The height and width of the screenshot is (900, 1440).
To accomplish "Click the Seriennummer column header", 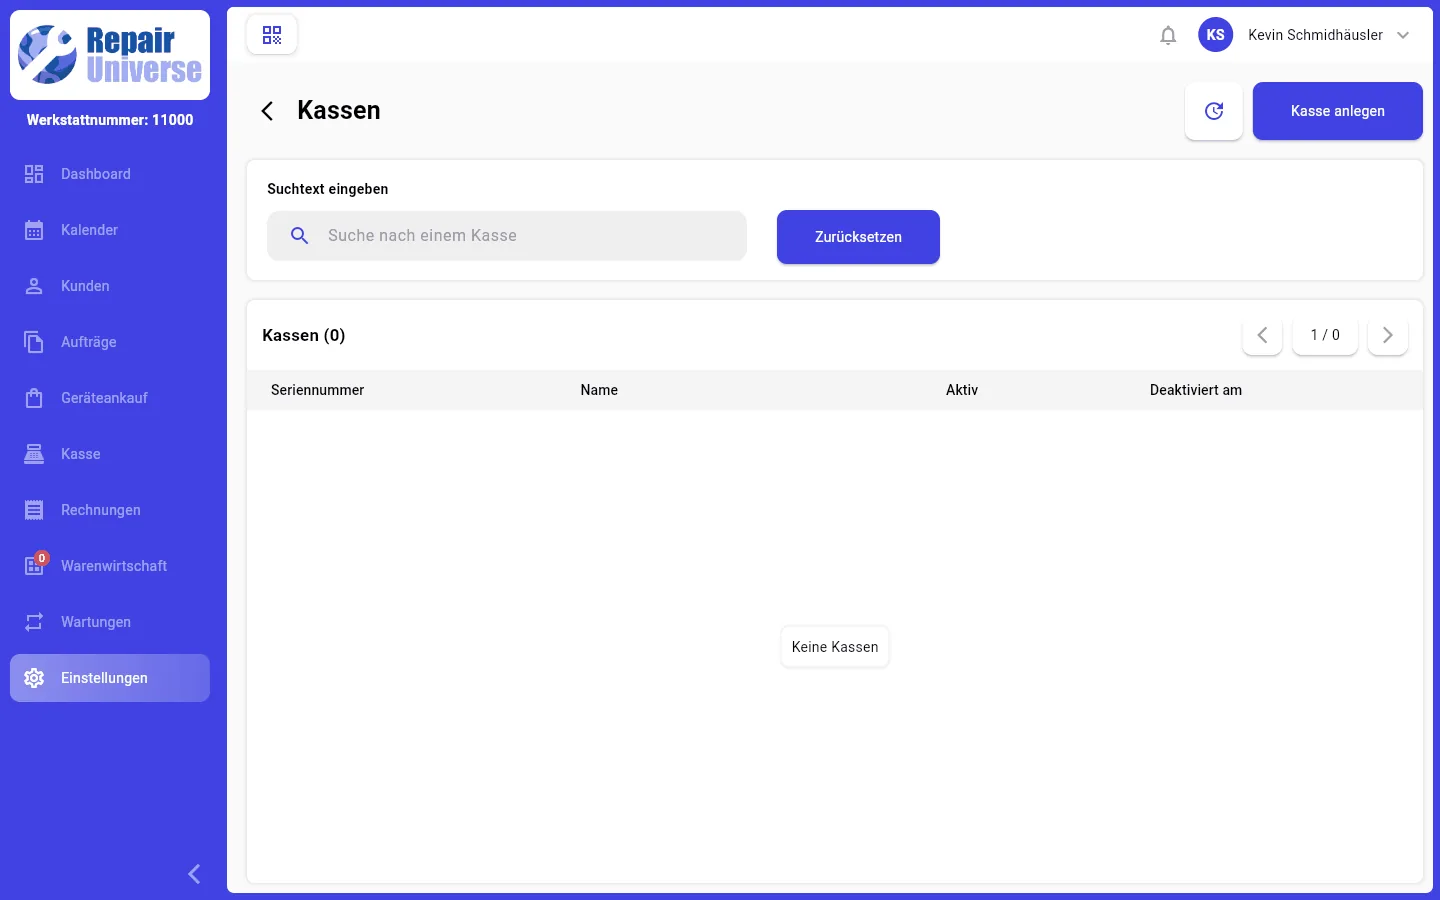I will coord(317,390).
